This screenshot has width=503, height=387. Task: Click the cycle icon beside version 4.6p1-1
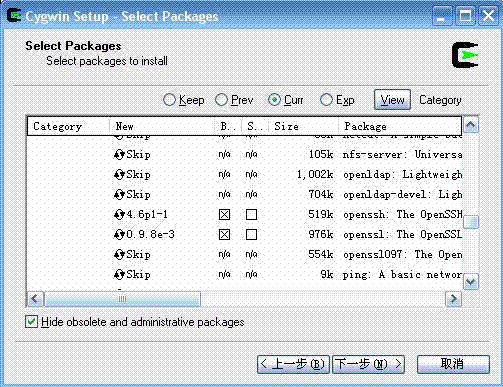119,215
